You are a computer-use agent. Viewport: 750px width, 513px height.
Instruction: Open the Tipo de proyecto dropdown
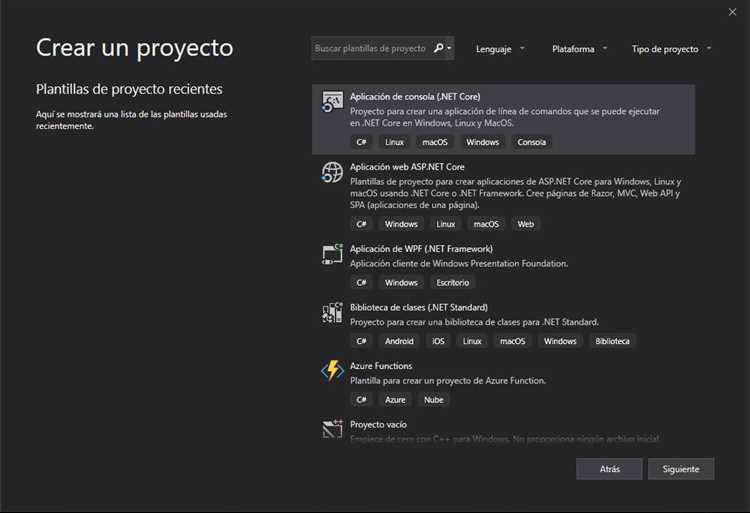[671, 49]
